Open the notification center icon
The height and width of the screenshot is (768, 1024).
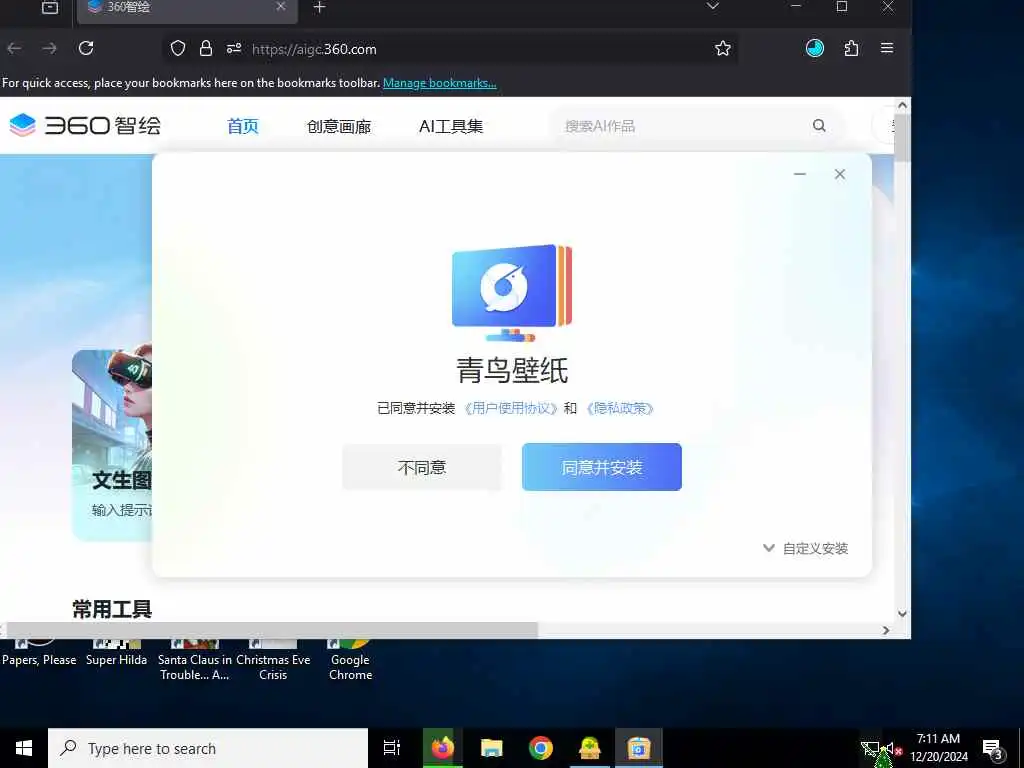(993, 748)
